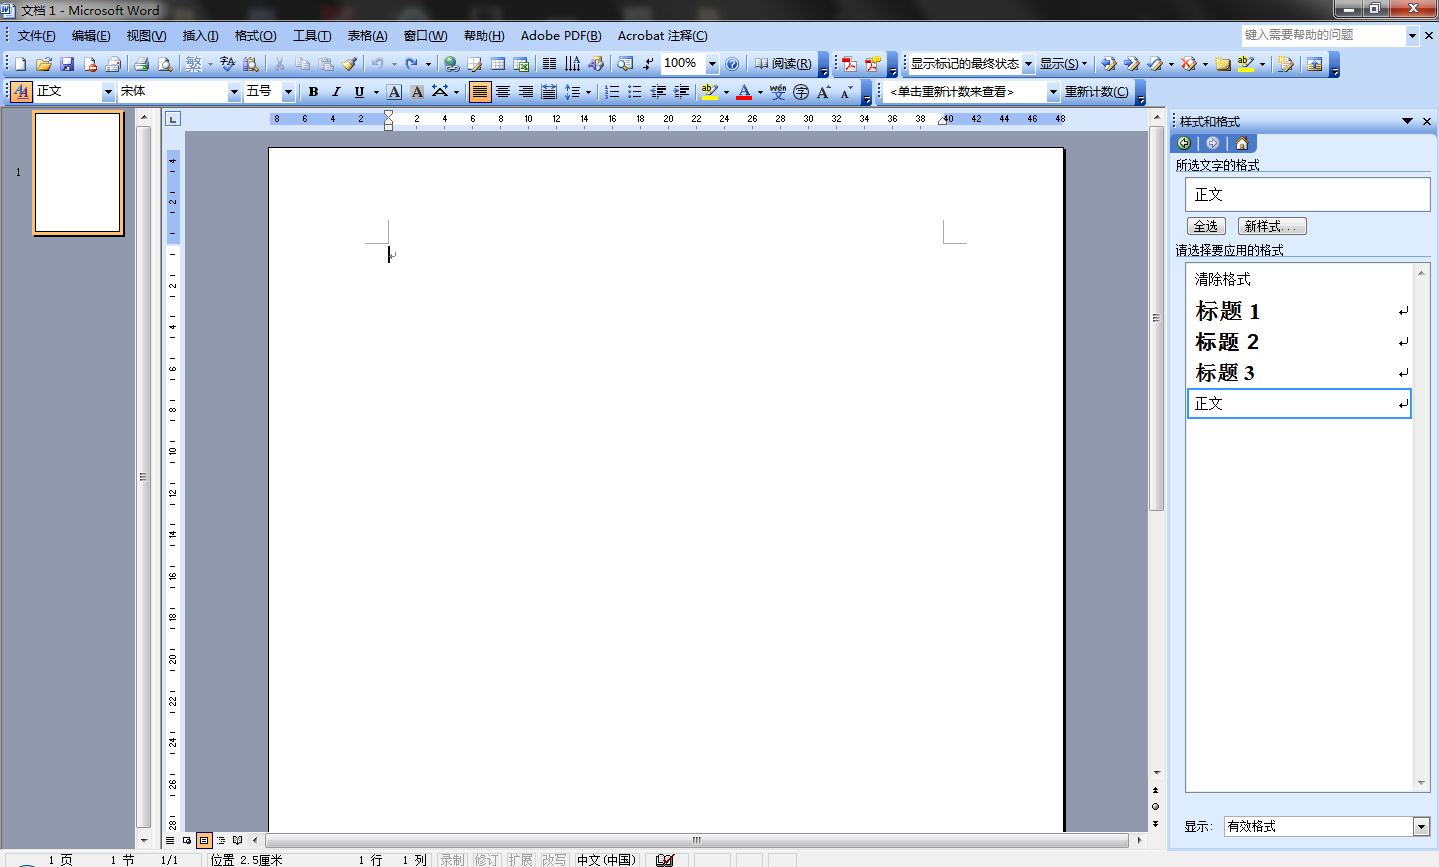Select 清除格式 in the styles list
The image size is (1439, 867).
(1299, 279)
